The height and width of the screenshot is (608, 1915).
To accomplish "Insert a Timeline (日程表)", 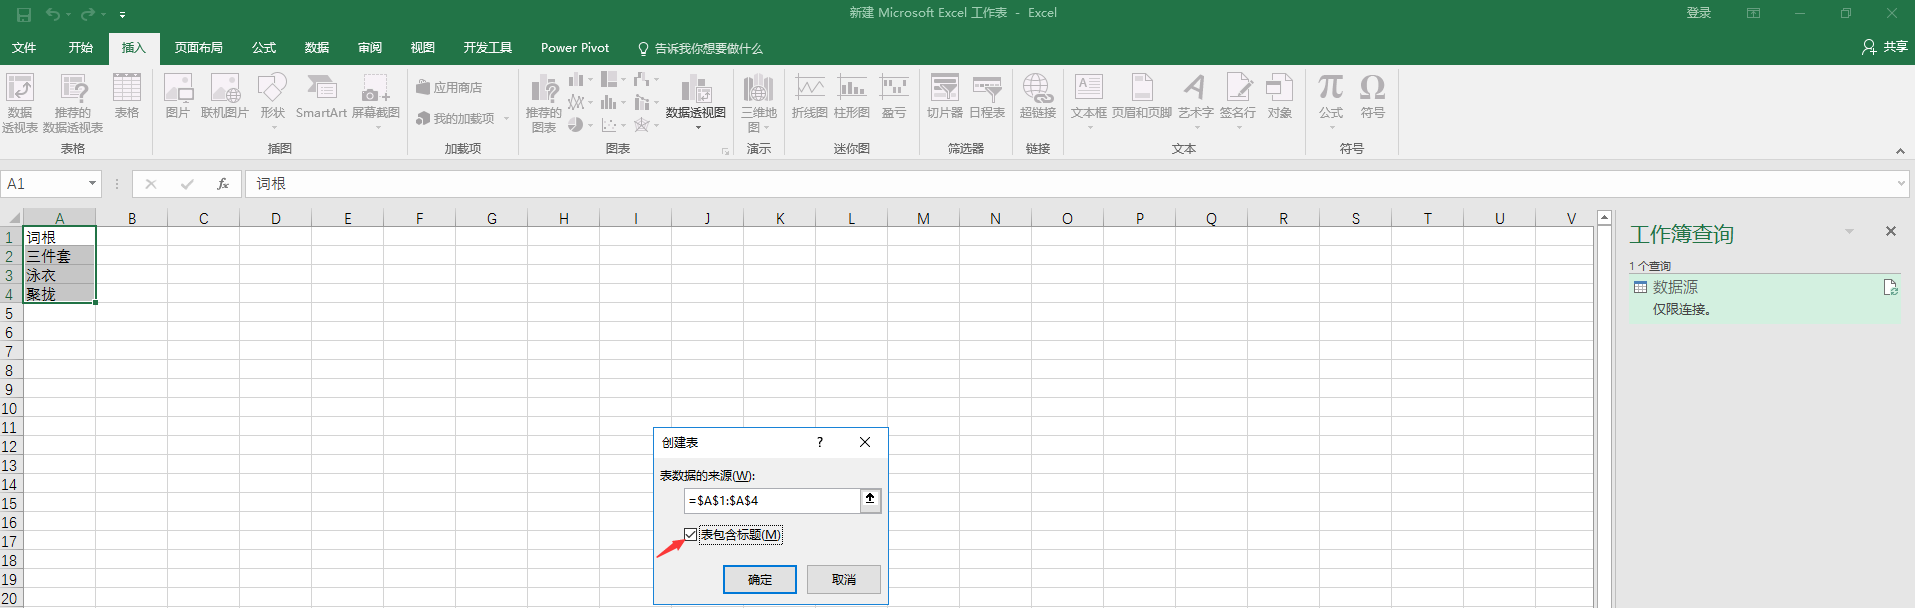I will (987, 96).
